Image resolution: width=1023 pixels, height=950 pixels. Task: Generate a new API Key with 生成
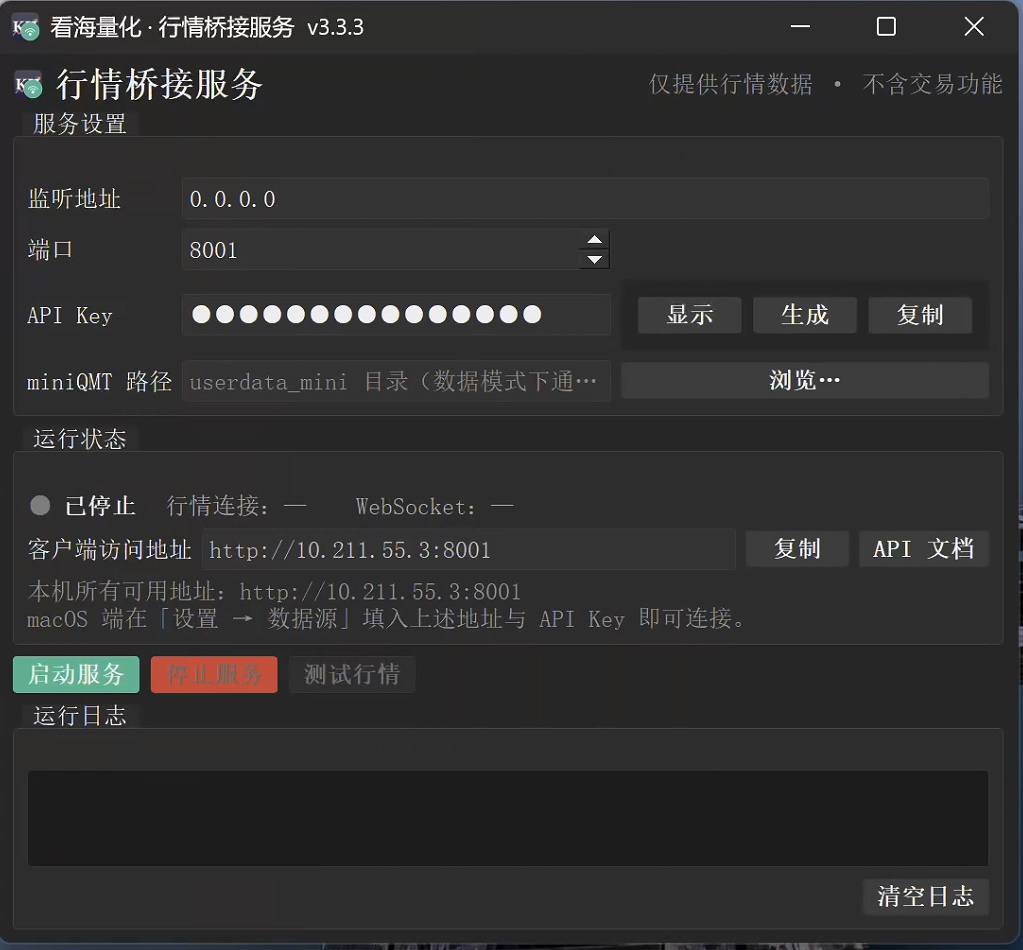pyautogui.click(x=804, y=315)
